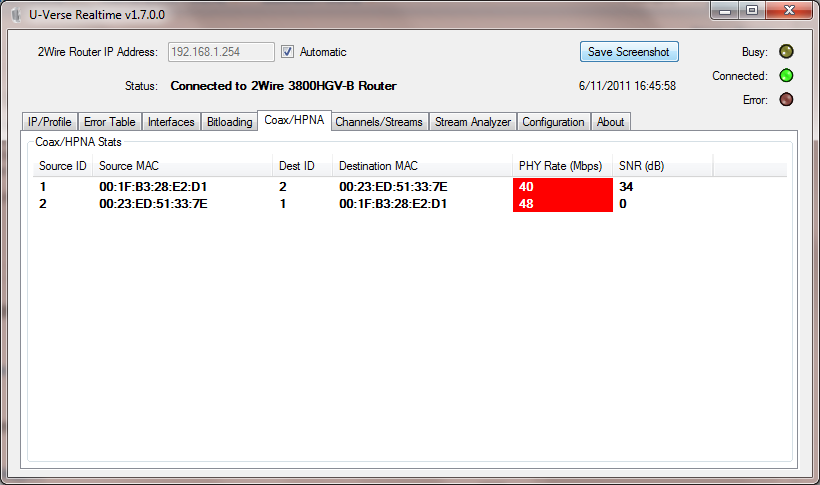Open the Channels/Streams tab
820x485 pixels.
click(379, 122)
